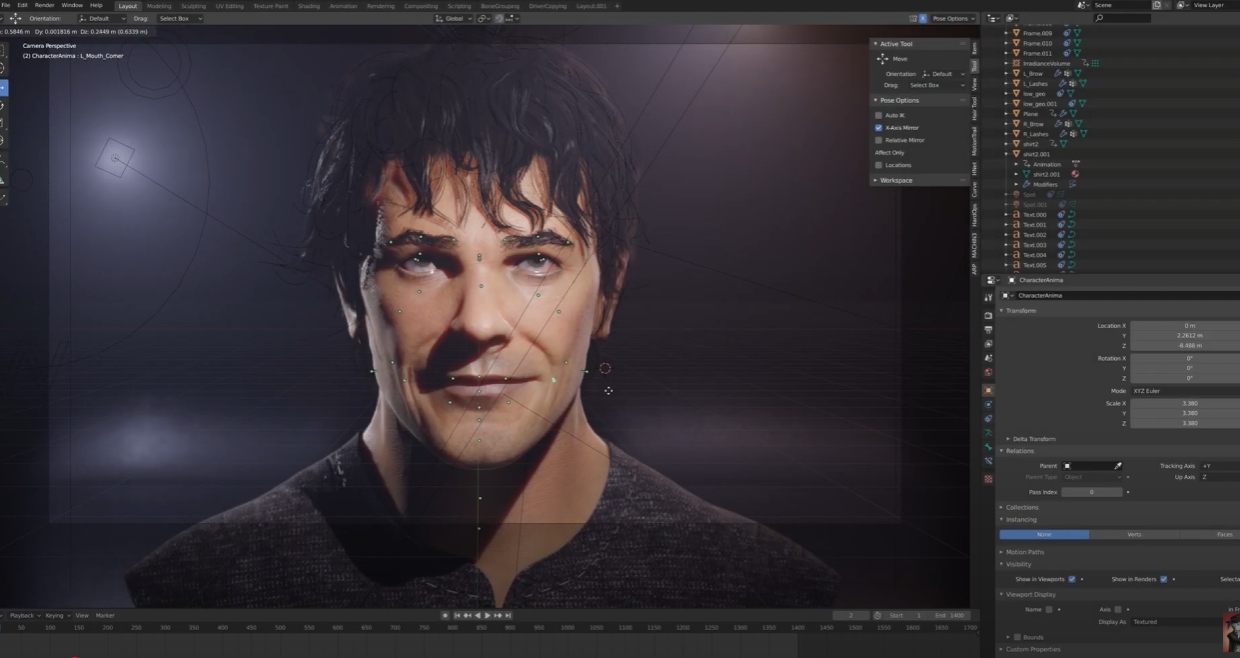Screen dimensions: 1240x658
Task: Open the Output properties tab icon
Action: [x=988, y=330]
